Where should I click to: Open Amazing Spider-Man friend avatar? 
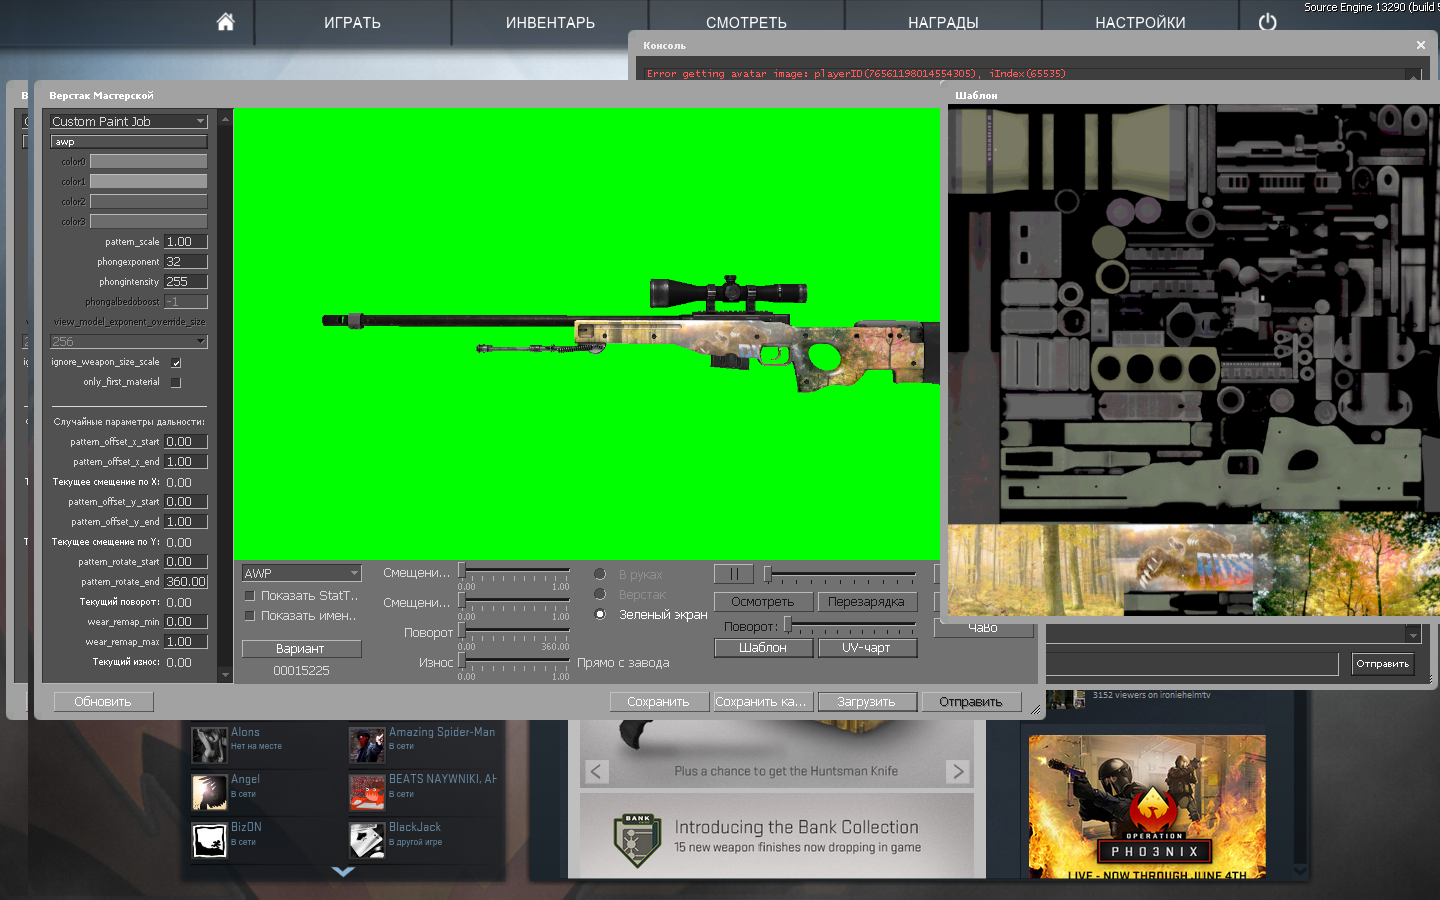click(x=367, y=745)
